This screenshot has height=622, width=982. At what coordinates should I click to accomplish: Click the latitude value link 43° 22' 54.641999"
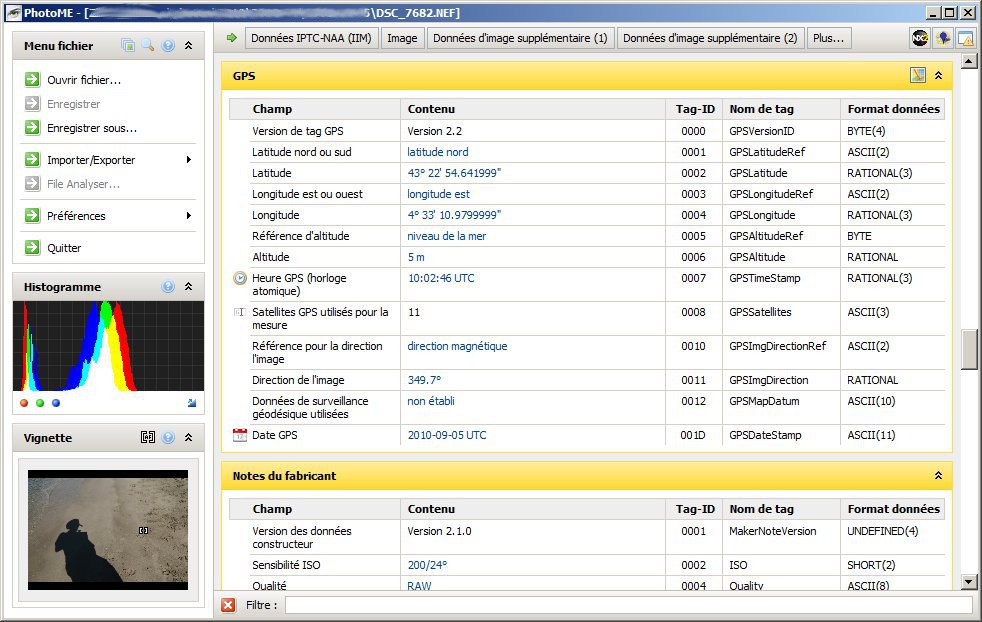454,173
